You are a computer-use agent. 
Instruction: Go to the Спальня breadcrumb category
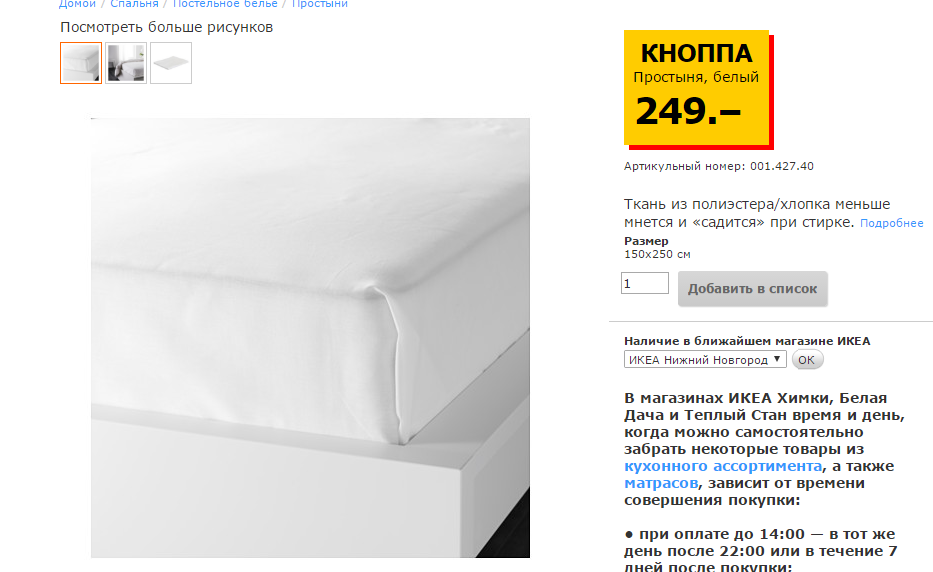point(134,4)
